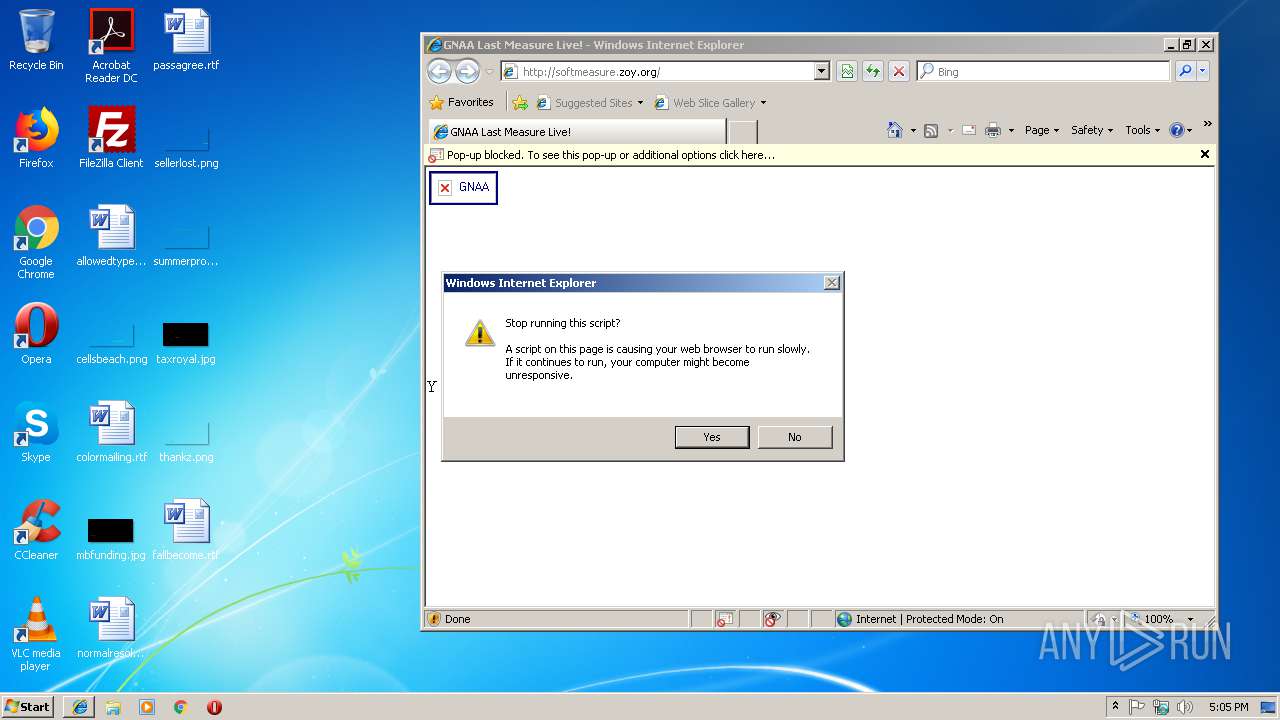Click the volume speaker tray icon
Viewport: 1280px width, 720px height.
pos(1185,707)
